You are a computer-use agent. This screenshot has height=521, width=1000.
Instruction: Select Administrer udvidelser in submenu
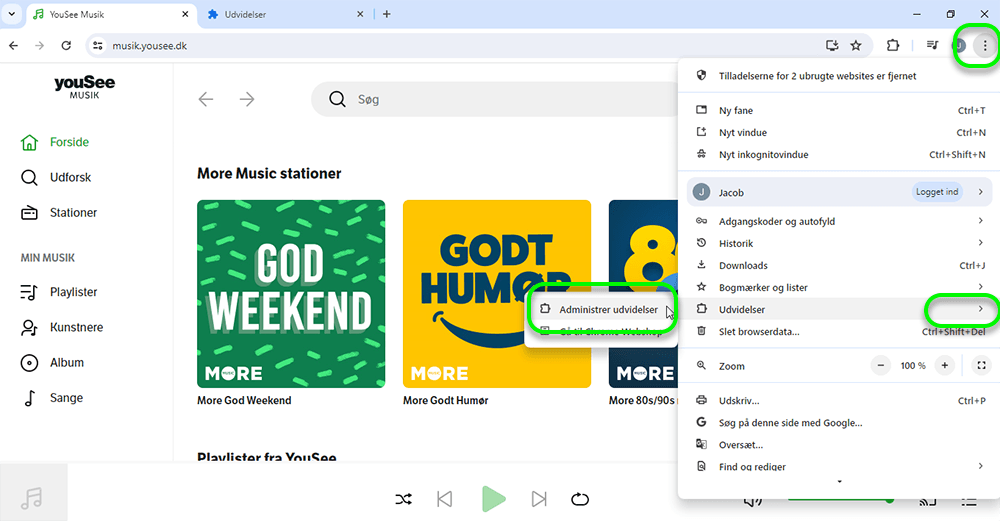pos(608,310)
